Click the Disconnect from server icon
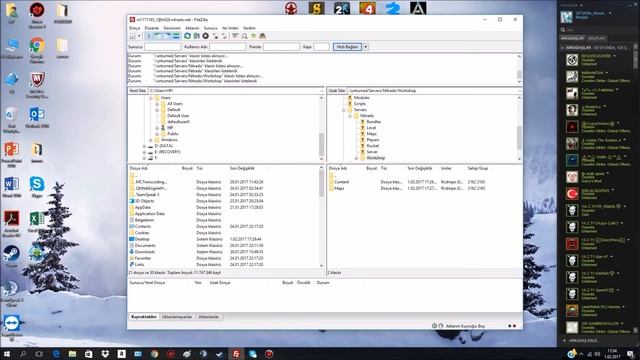Viewport: 640px width, 360px height. 215,36
